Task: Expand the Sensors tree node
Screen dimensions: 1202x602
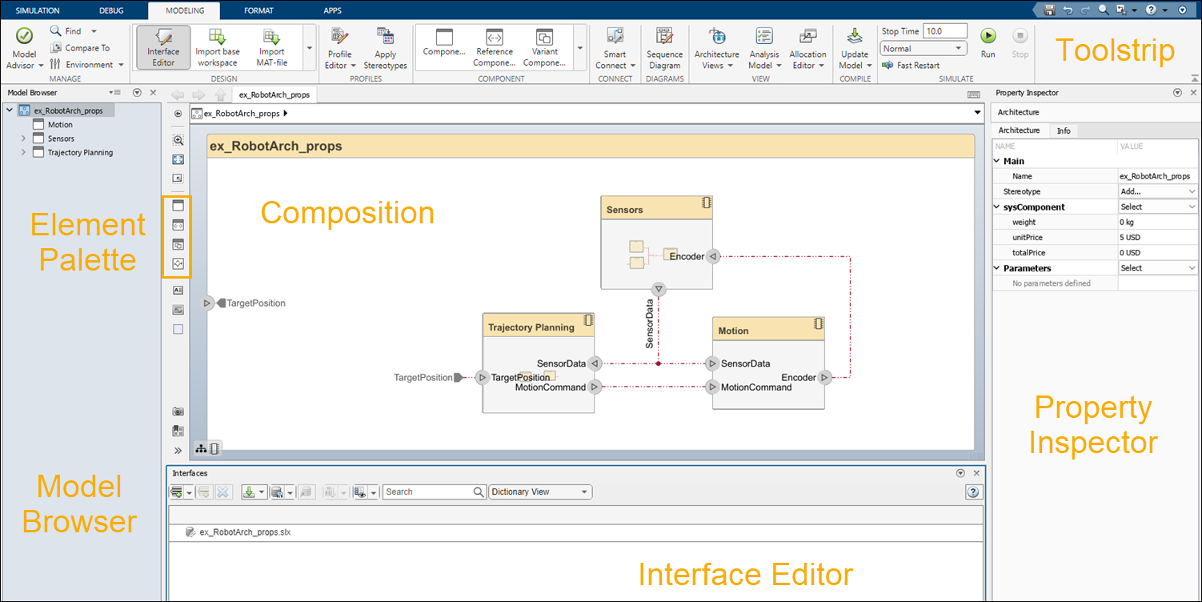Action: [24, 139]
